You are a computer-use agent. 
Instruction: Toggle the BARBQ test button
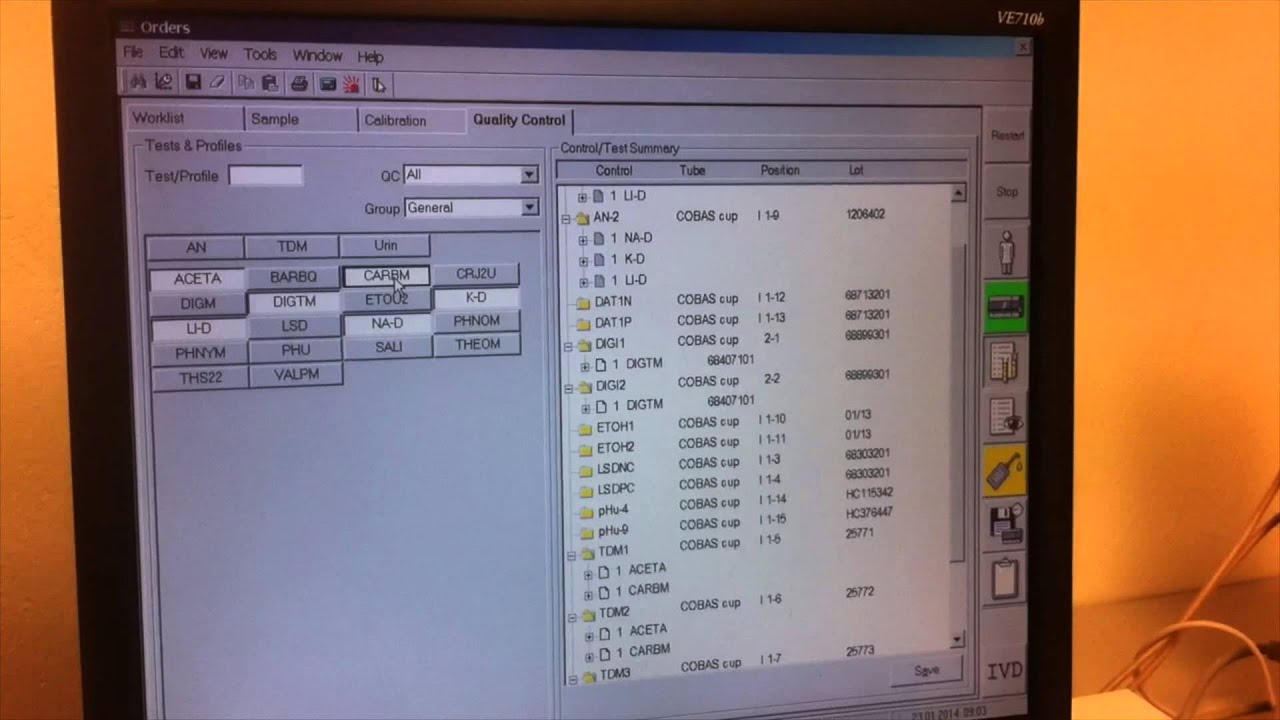point(293,277)
